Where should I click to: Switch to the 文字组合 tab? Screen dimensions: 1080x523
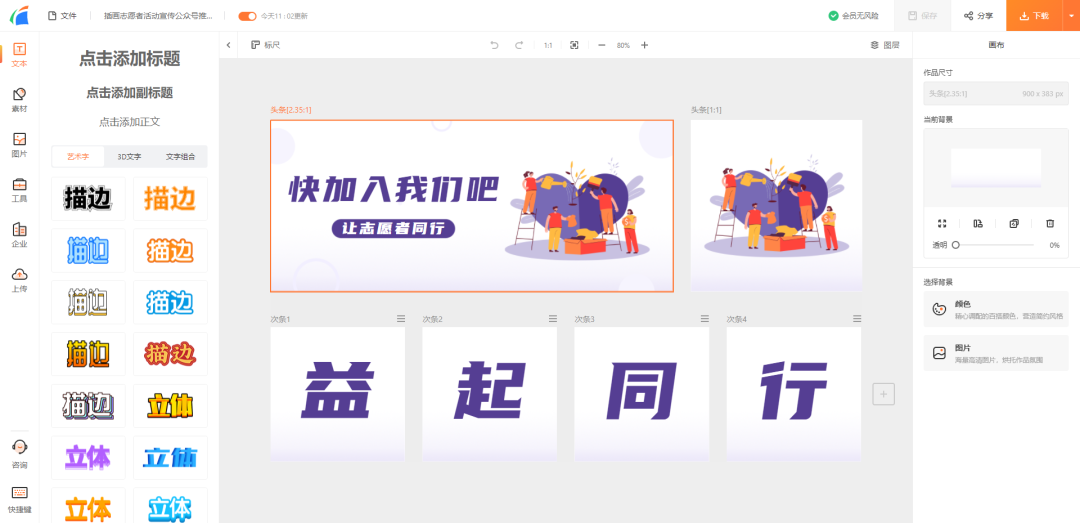pyautogui.click(x=180, y=156)
